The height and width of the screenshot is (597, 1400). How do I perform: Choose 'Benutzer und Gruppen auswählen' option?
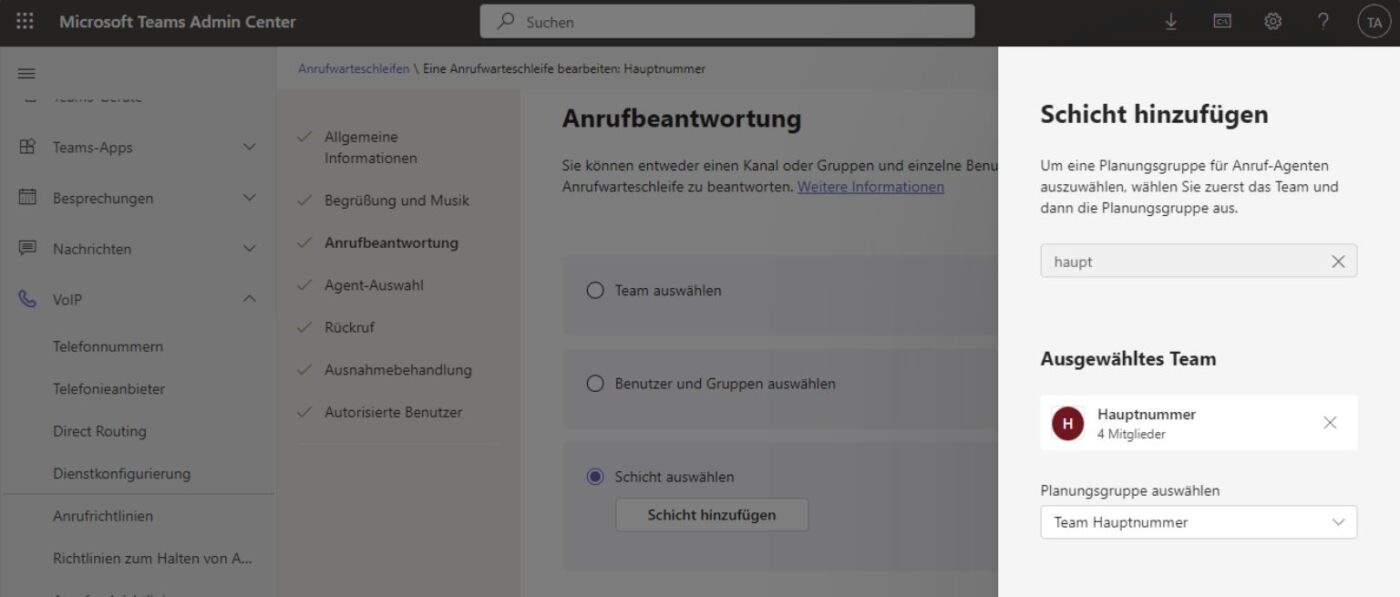[595, 383]
